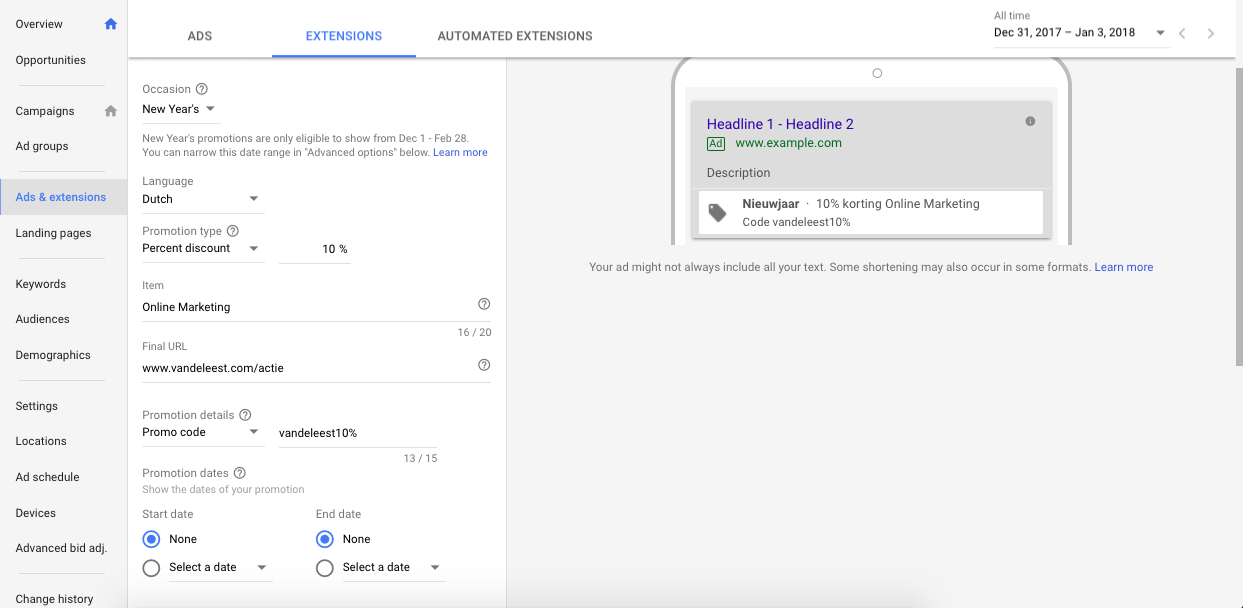Open the Occasion dropdown showing New Year's
This screenshot has width=1243, height=608.
180,109
